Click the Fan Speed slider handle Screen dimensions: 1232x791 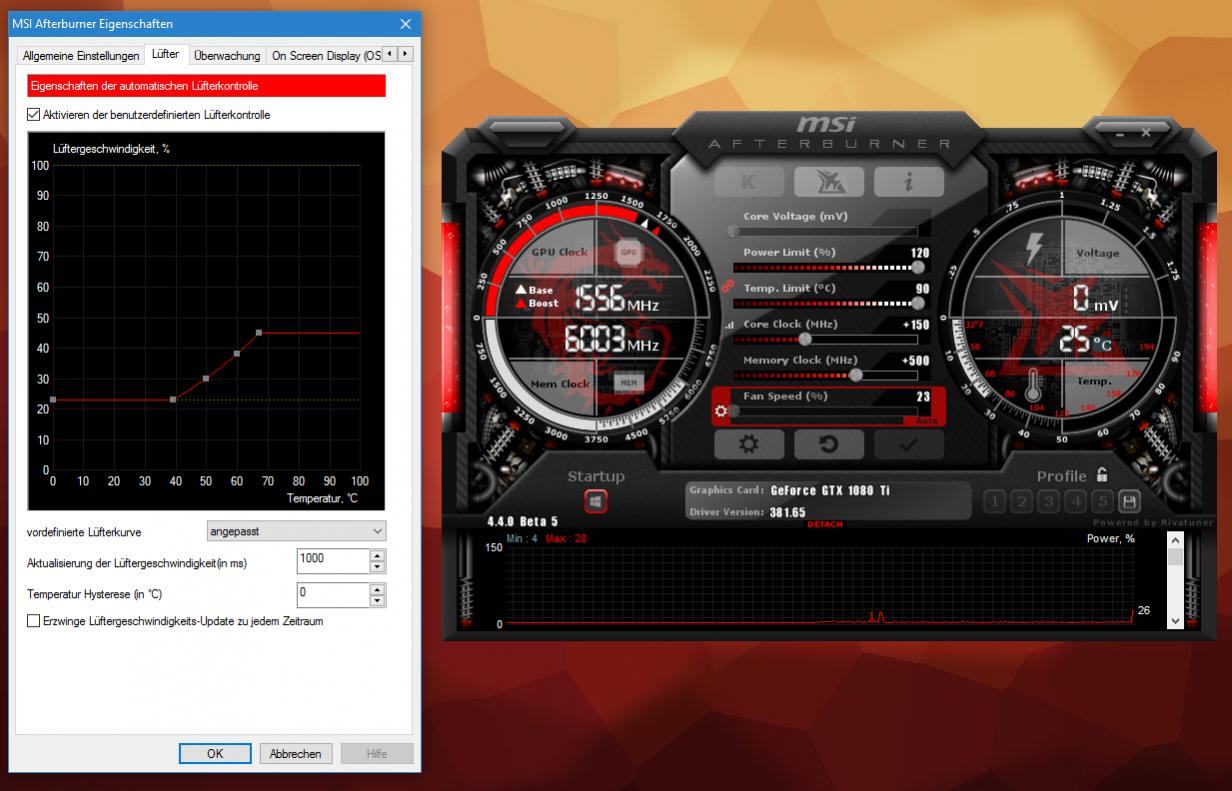click(734, 411)
